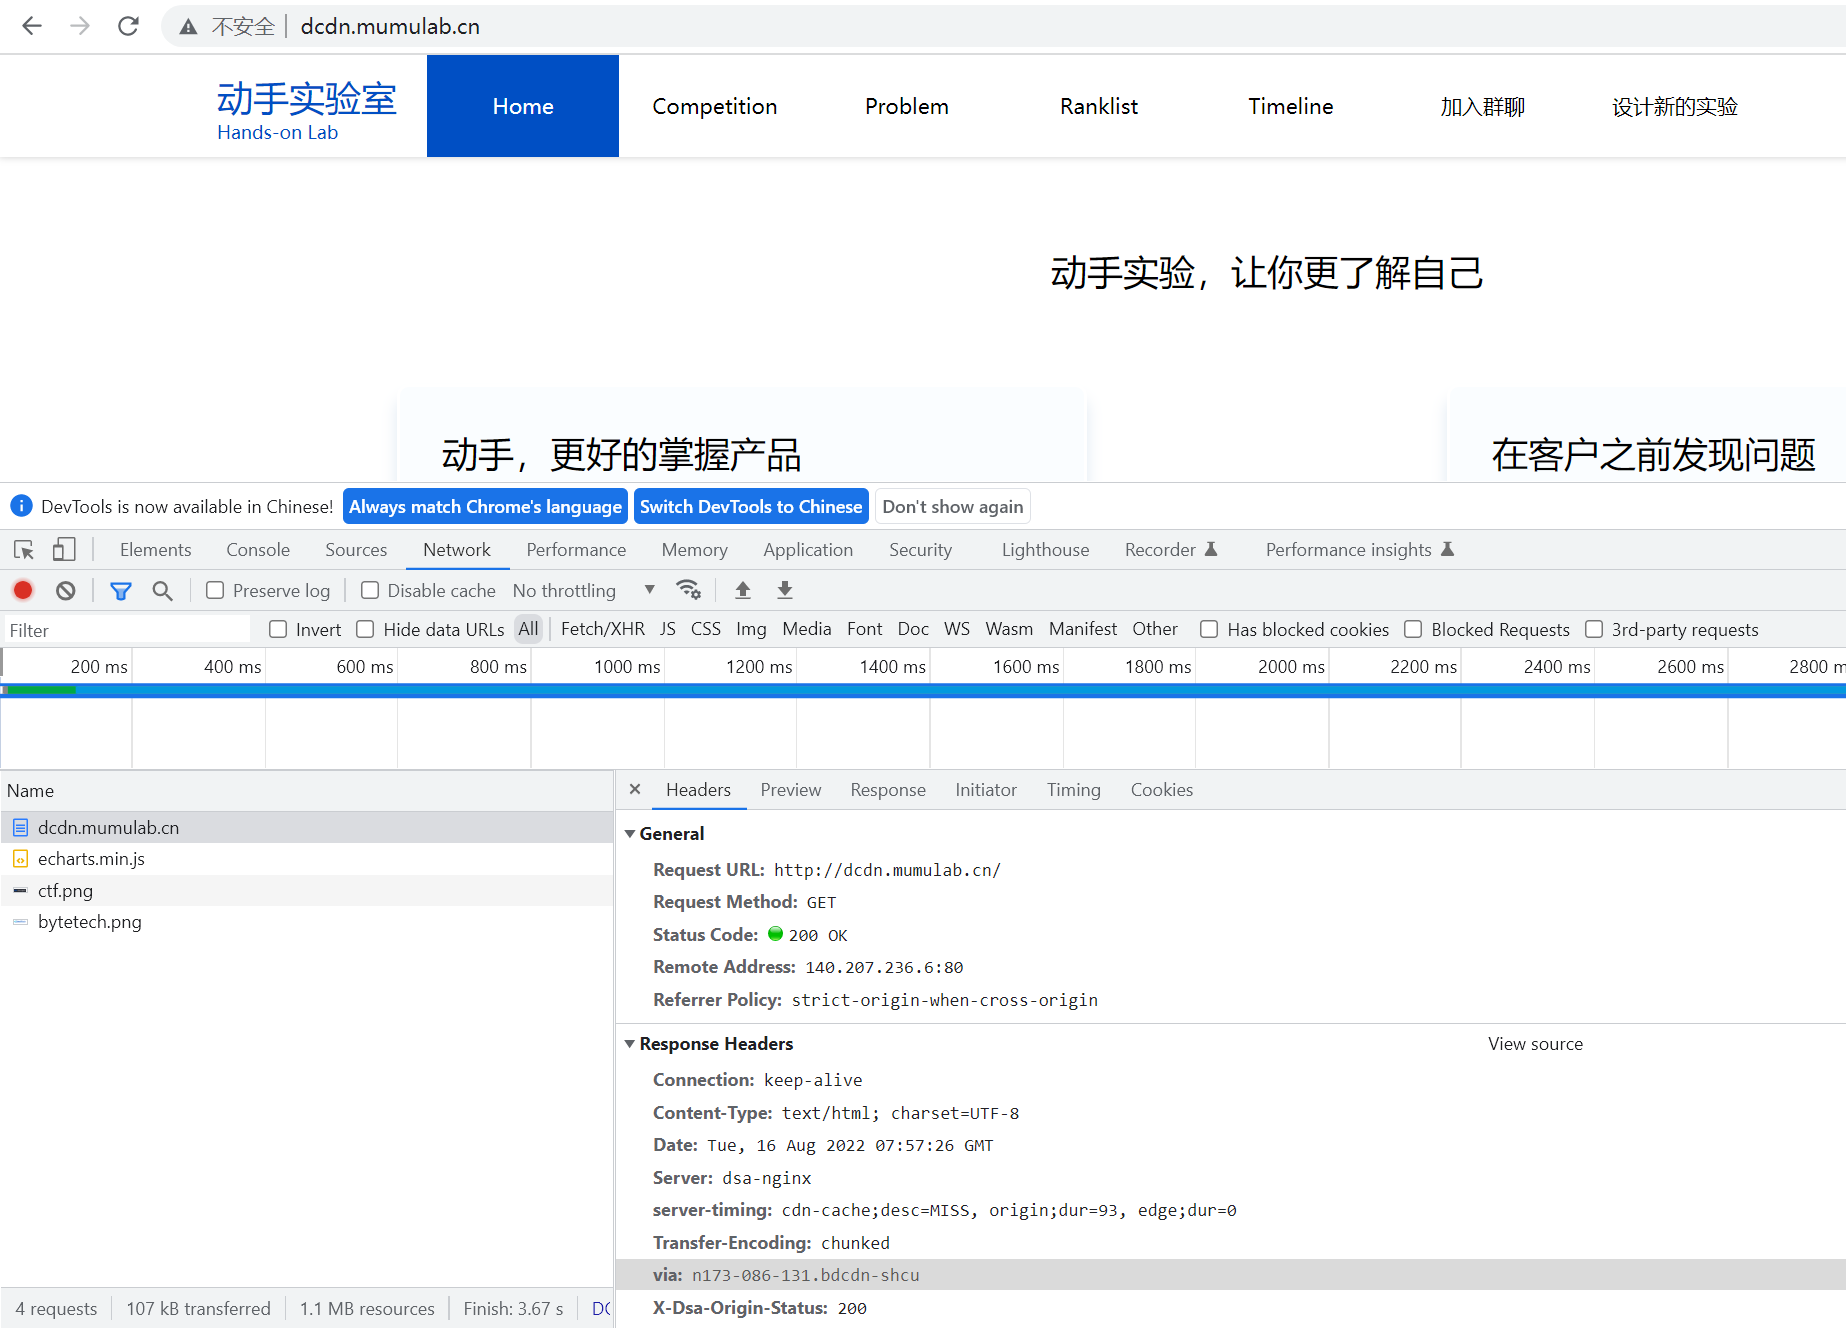This screenshot has width=1846, height=1328.
Task: Tick the Hide data URLs checkbox
Action: coord(366,630)
